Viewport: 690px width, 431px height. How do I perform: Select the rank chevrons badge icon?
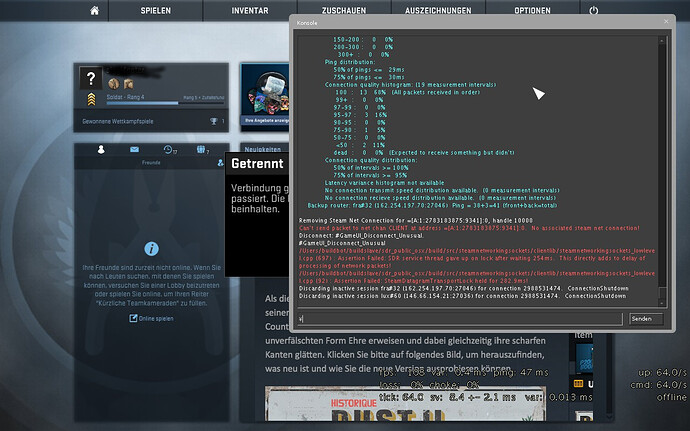pos(91,101)
